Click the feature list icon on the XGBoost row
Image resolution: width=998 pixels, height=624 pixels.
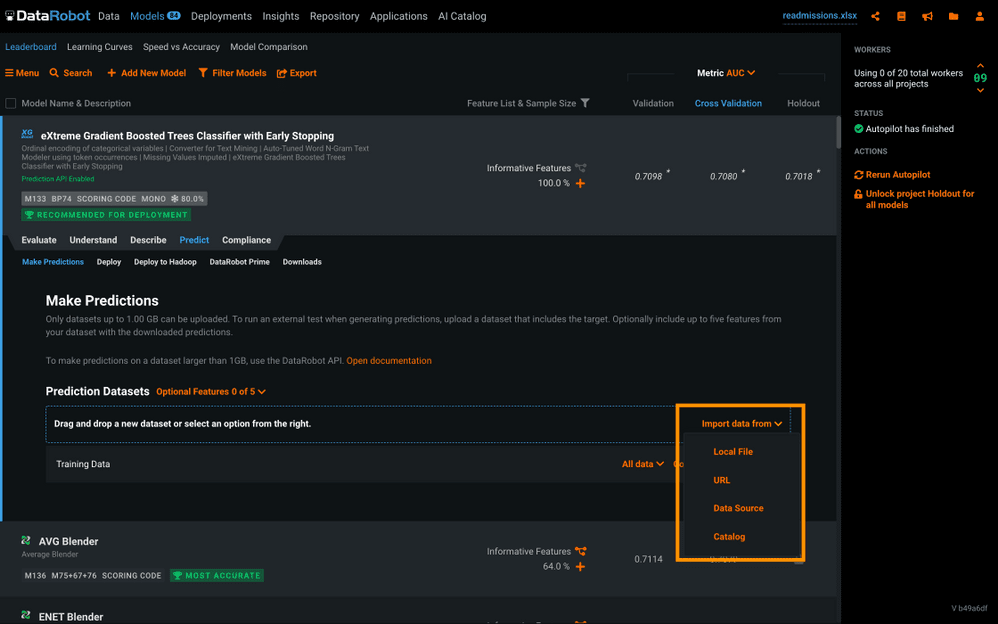(x=580, y=168)
